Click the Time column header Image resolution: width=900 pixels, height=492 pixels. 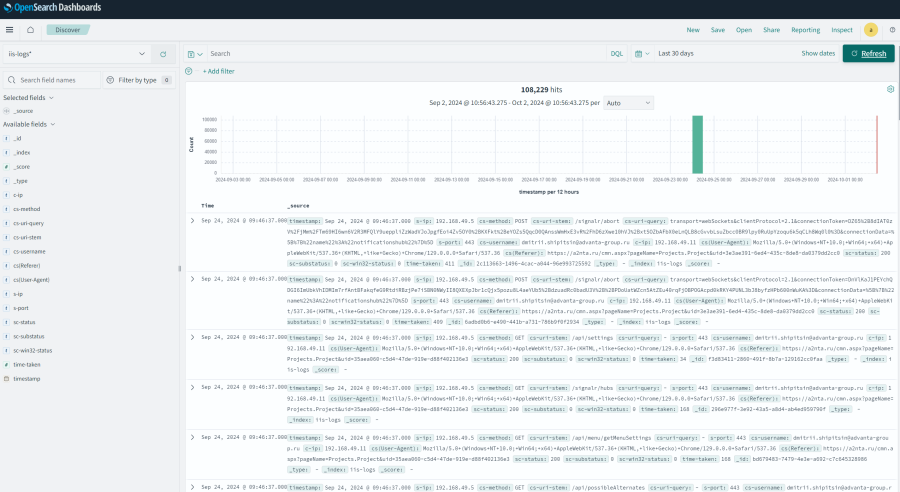click(x=208, y=206)
